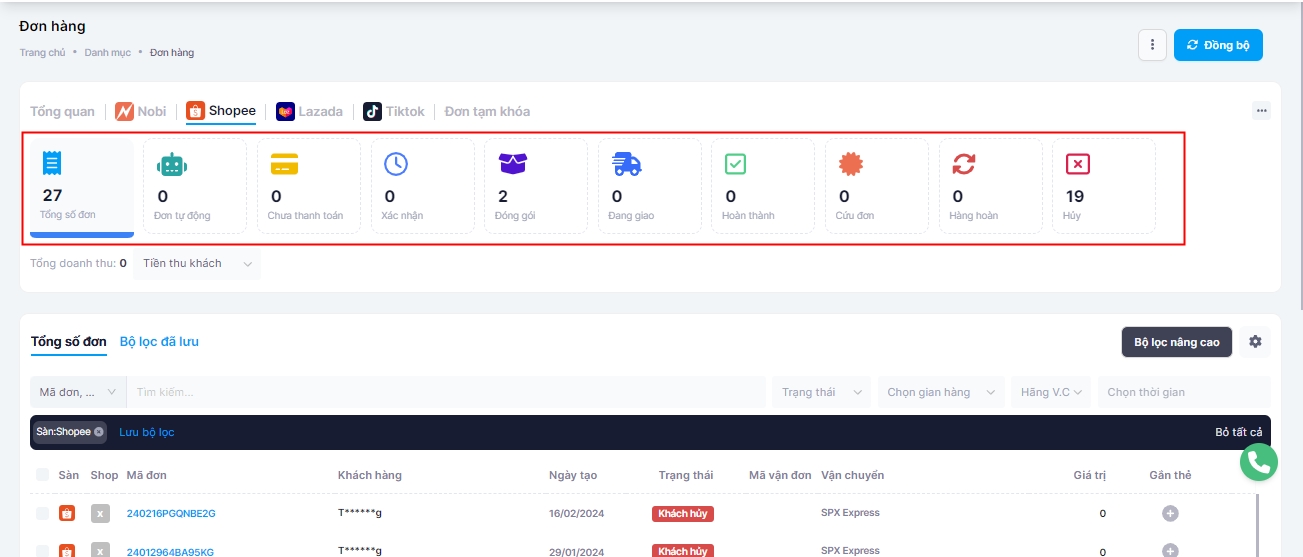
Task: Open the three-dot menu beside Đồng bộ
Action: [1153, 45]
